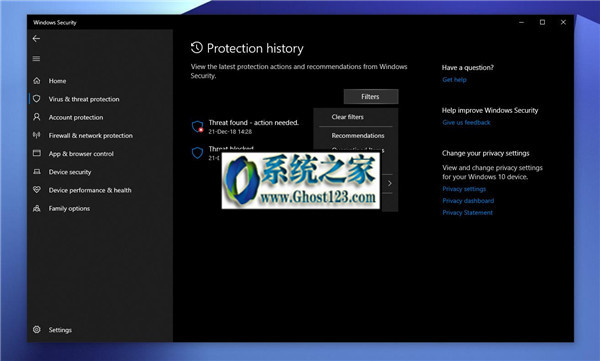
Task: Click the Get help link
Action: tap(454, 80)
